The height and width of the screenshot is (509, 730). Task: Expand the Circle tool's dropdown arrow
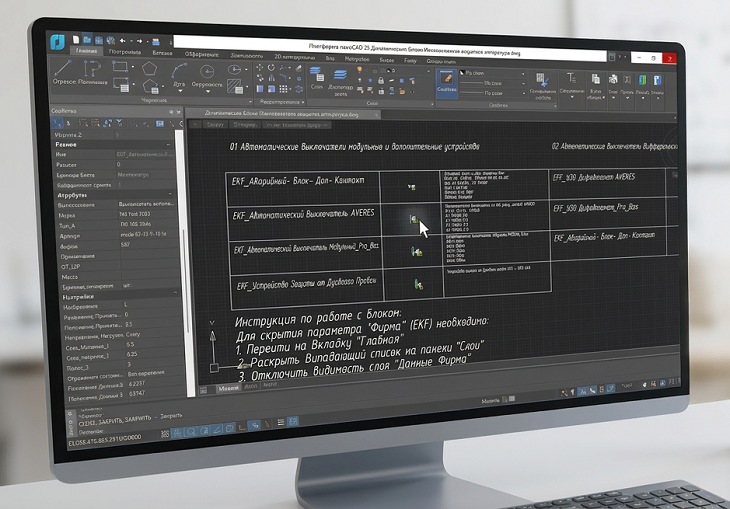point(208,91)
